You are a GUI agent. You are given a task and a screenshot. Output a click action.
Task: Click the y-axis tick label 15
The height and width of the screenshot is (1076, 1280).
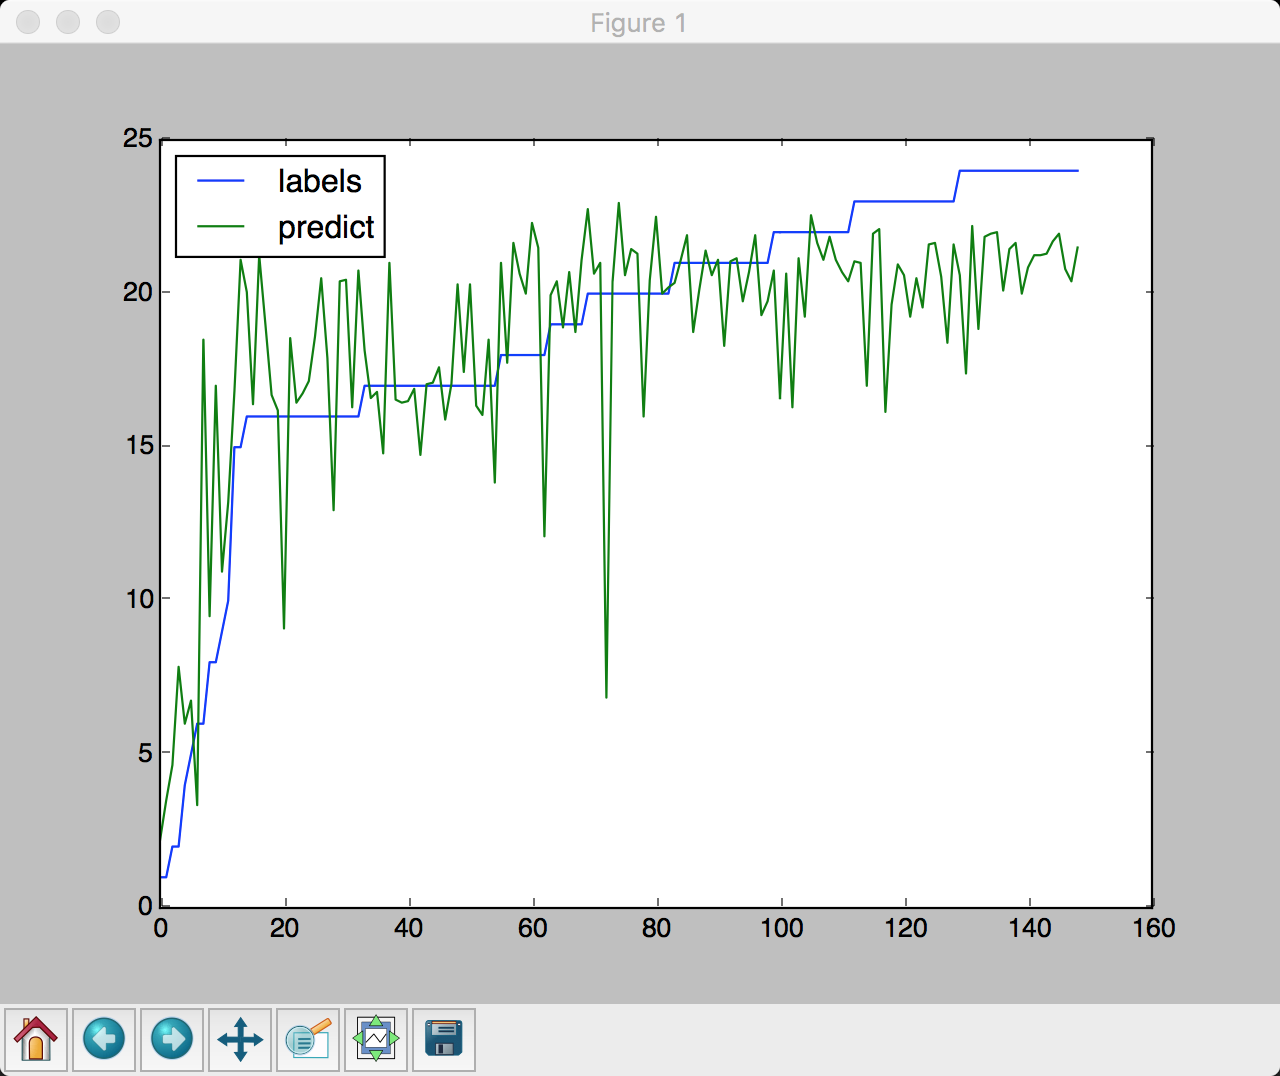click(138, 445)
